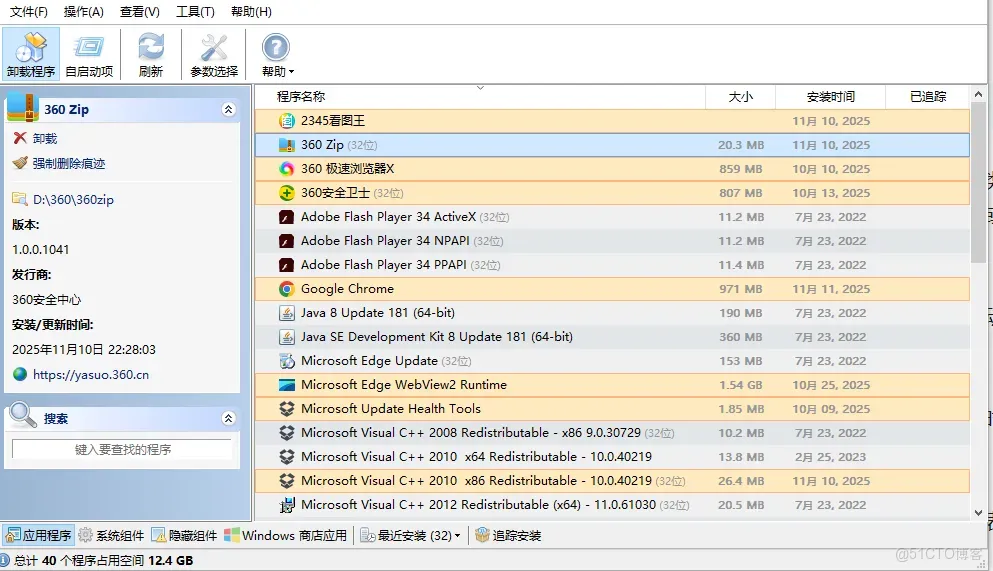This screenshot has width=993, height=571.
Task: Click the 强制删除痕迹 link
Action: [x=69, y=163]
